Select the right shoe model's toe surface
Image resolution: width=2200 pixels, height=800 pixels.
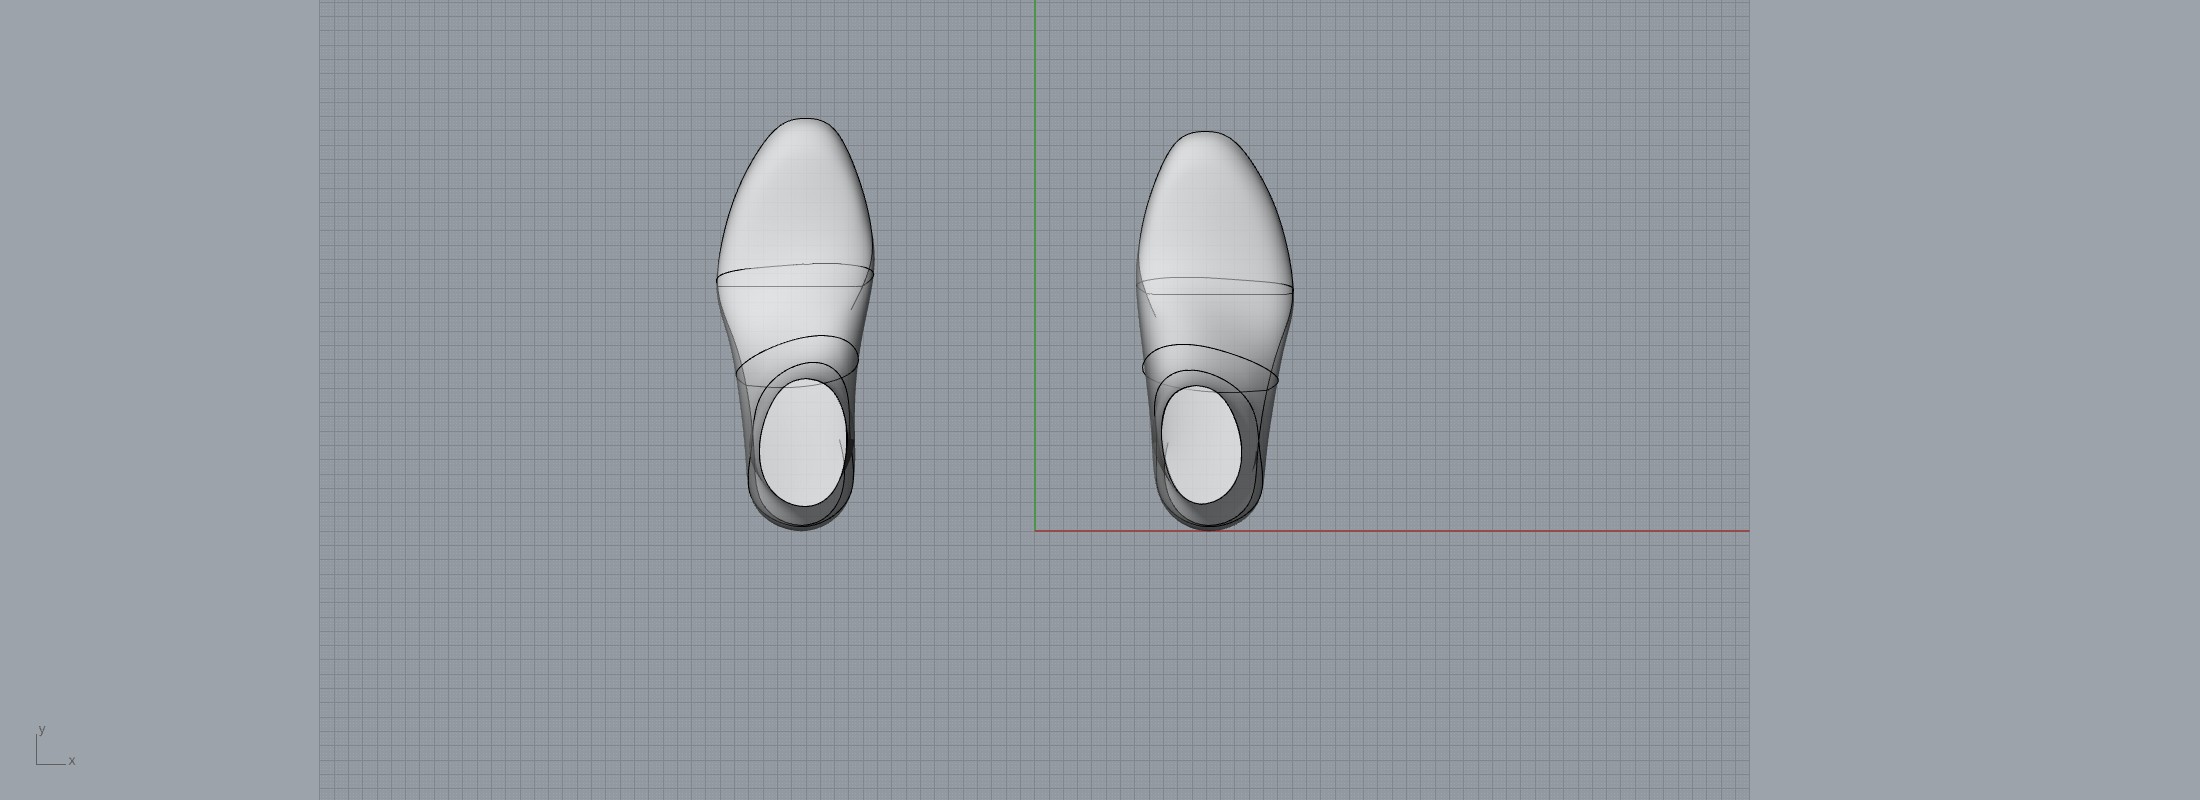[x=1210, y=200]
